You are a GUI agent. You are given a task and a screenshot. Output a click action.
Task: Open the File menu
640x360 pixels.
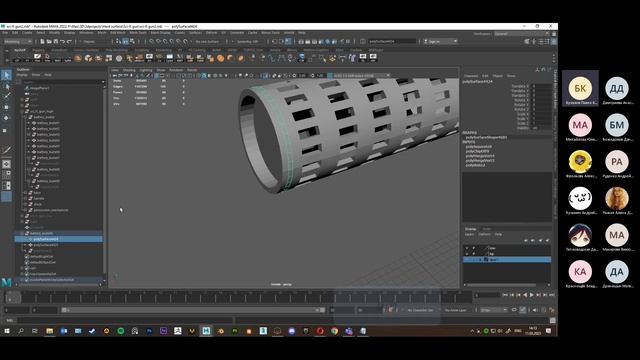click(x=5, y=33)
